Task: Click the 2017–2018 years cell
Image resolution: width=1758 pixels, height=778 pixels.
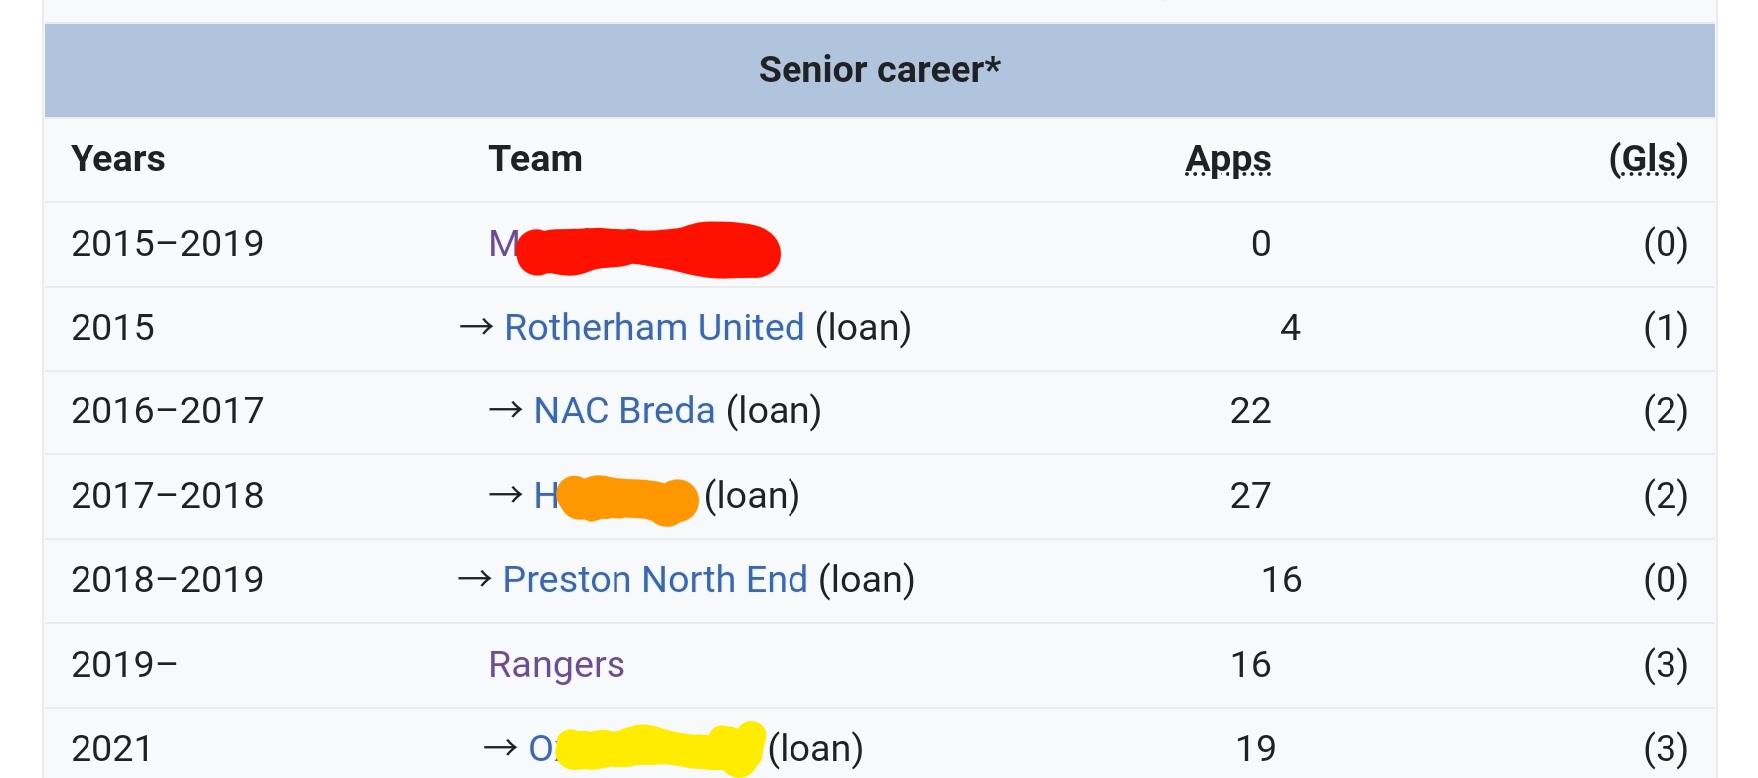Action: [x=167, y=496]
